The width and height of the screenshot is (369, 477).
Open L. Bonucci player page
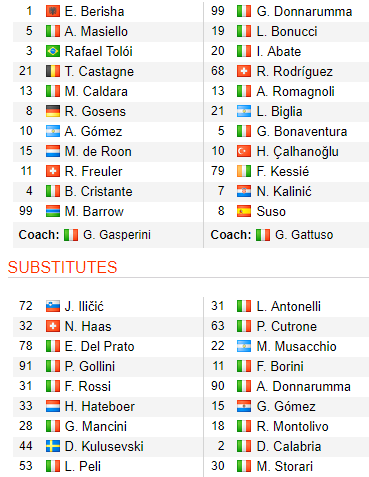pos(287,32)
